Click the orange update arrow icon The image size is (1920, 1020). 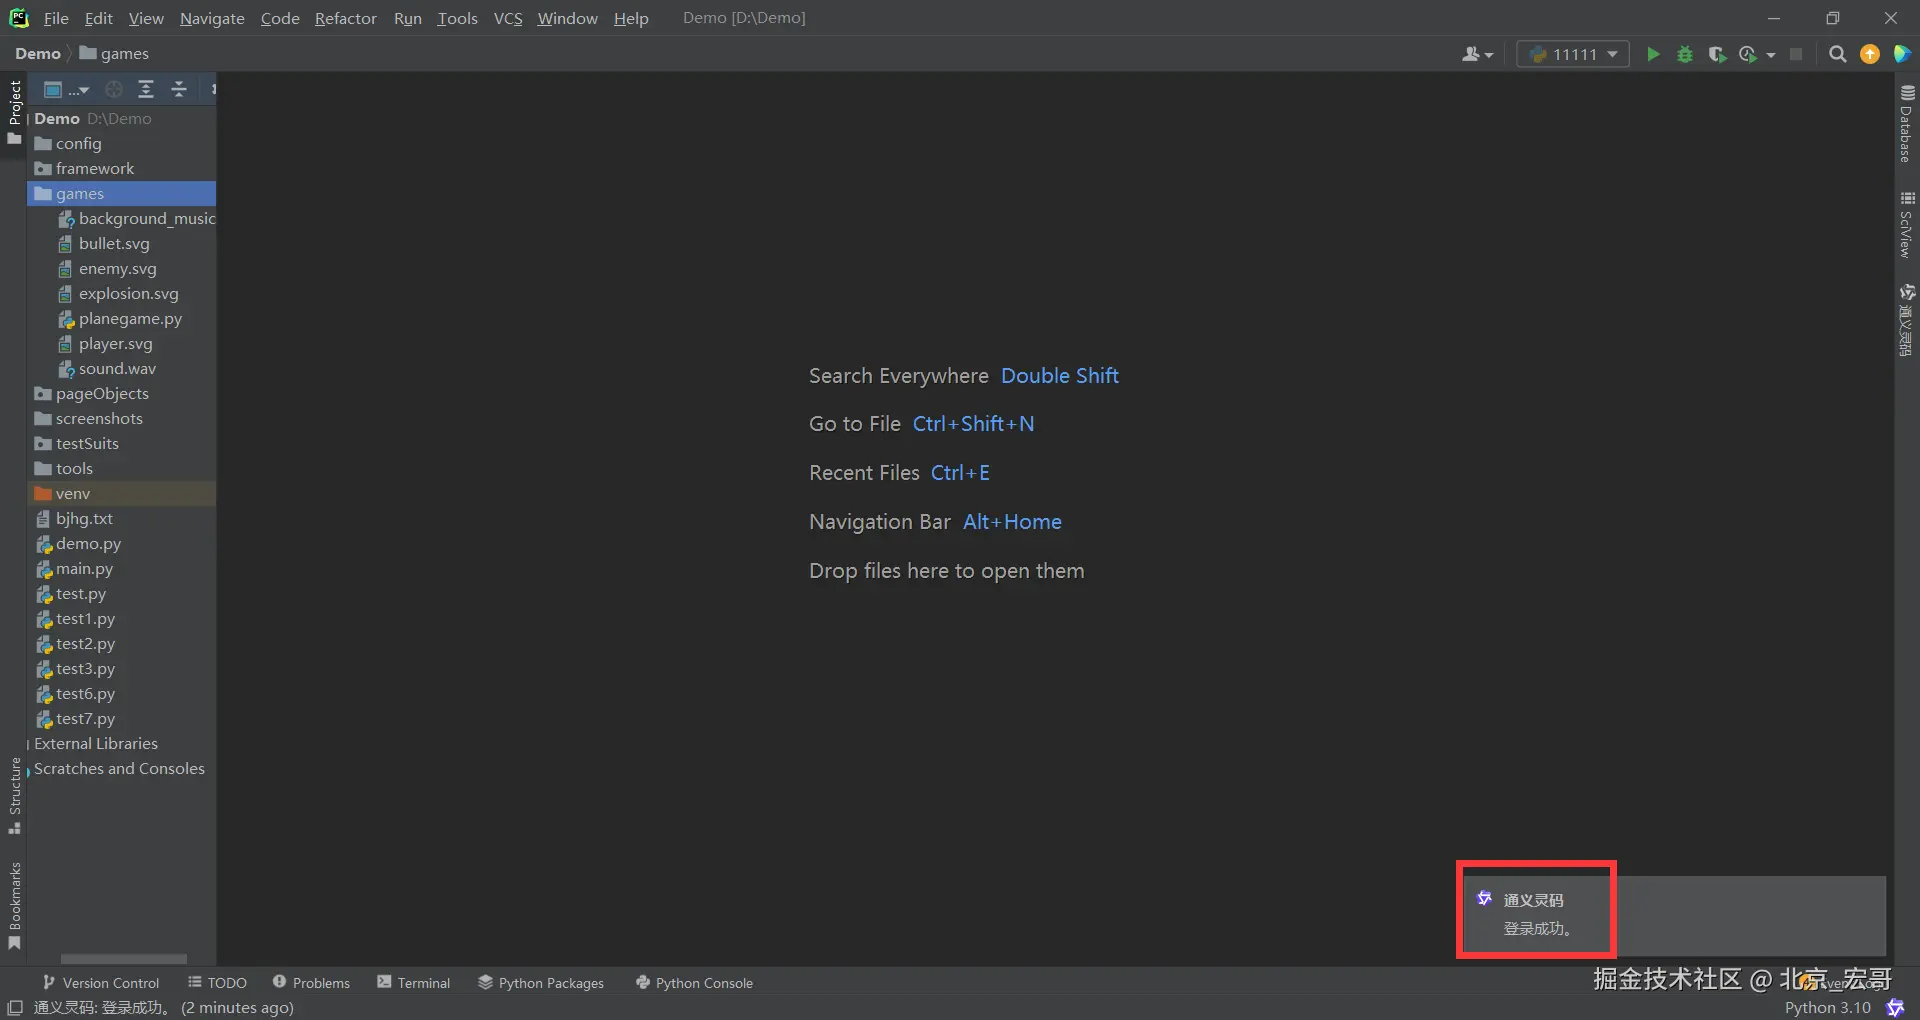pyautogui.click(x=1870, y=54)
